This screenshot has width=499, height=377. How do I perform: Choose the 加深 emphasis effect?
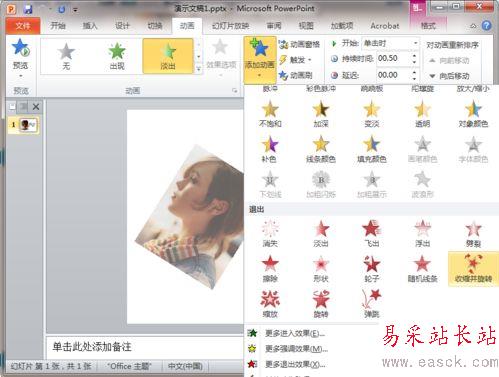tap(321, 114)
